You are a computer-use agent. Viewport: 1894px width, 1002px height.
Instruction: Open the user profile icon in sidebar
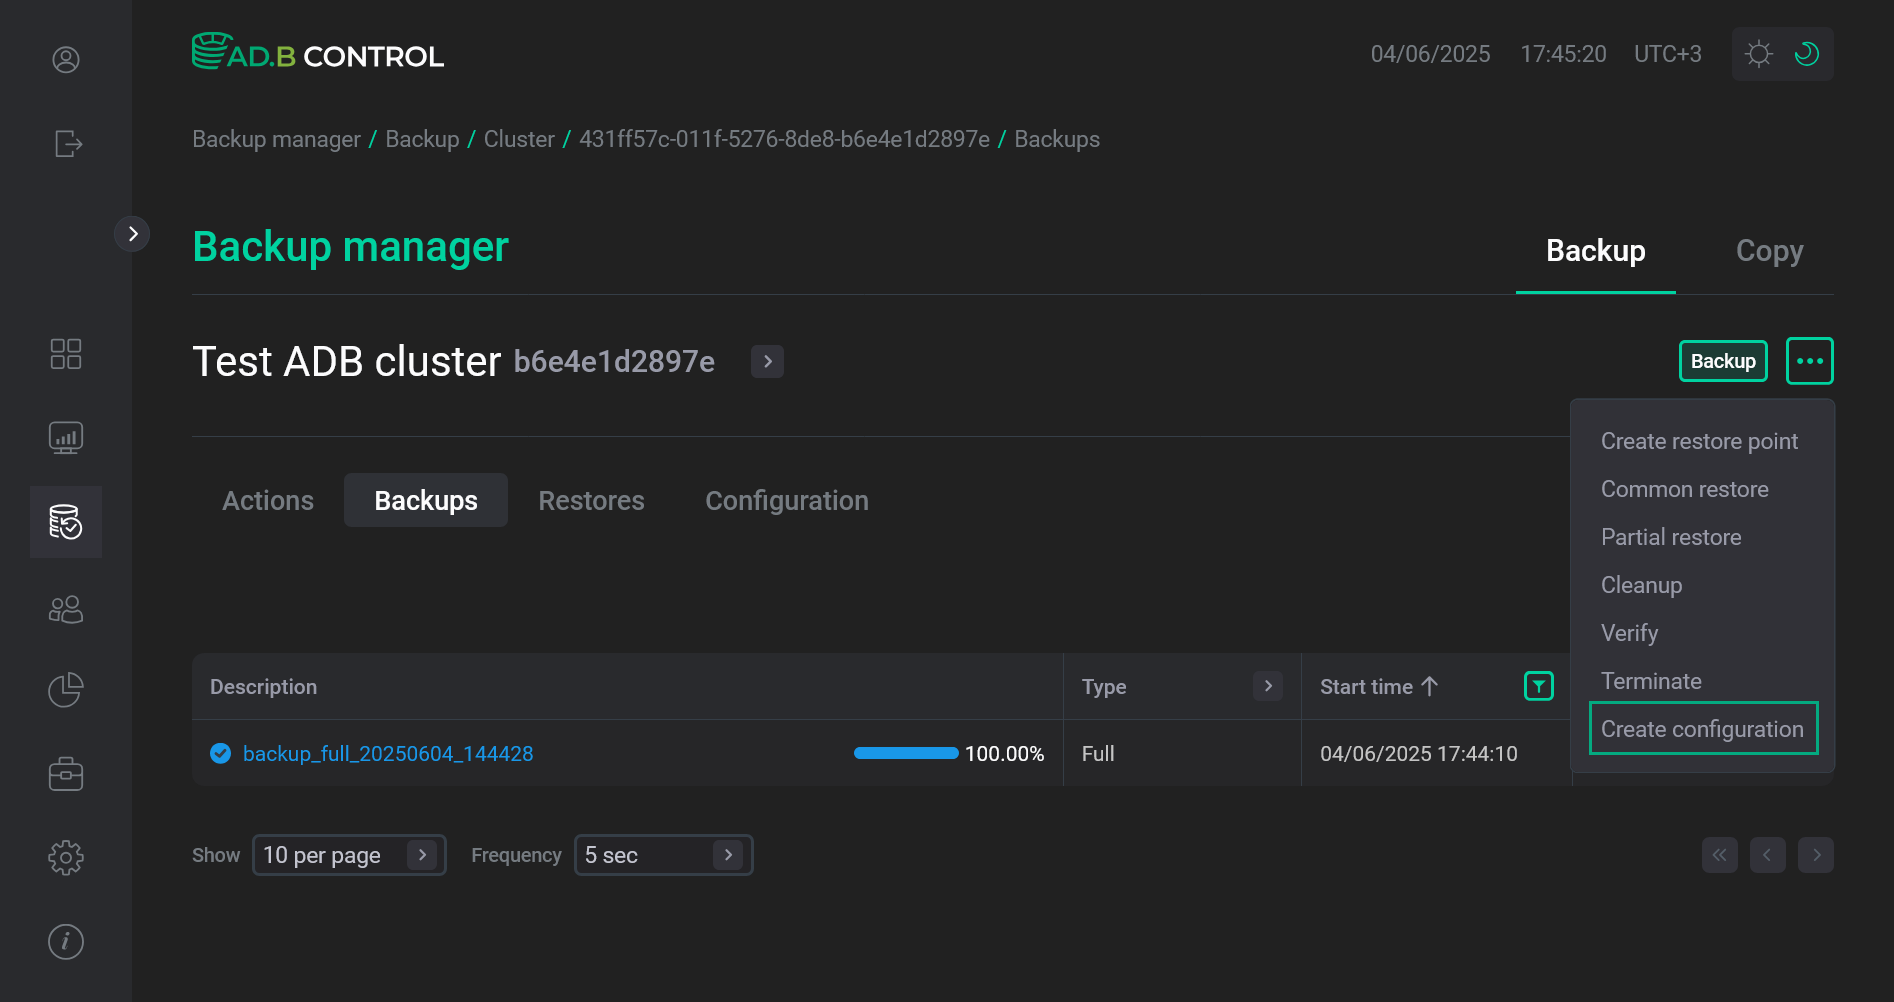[66, 60]
